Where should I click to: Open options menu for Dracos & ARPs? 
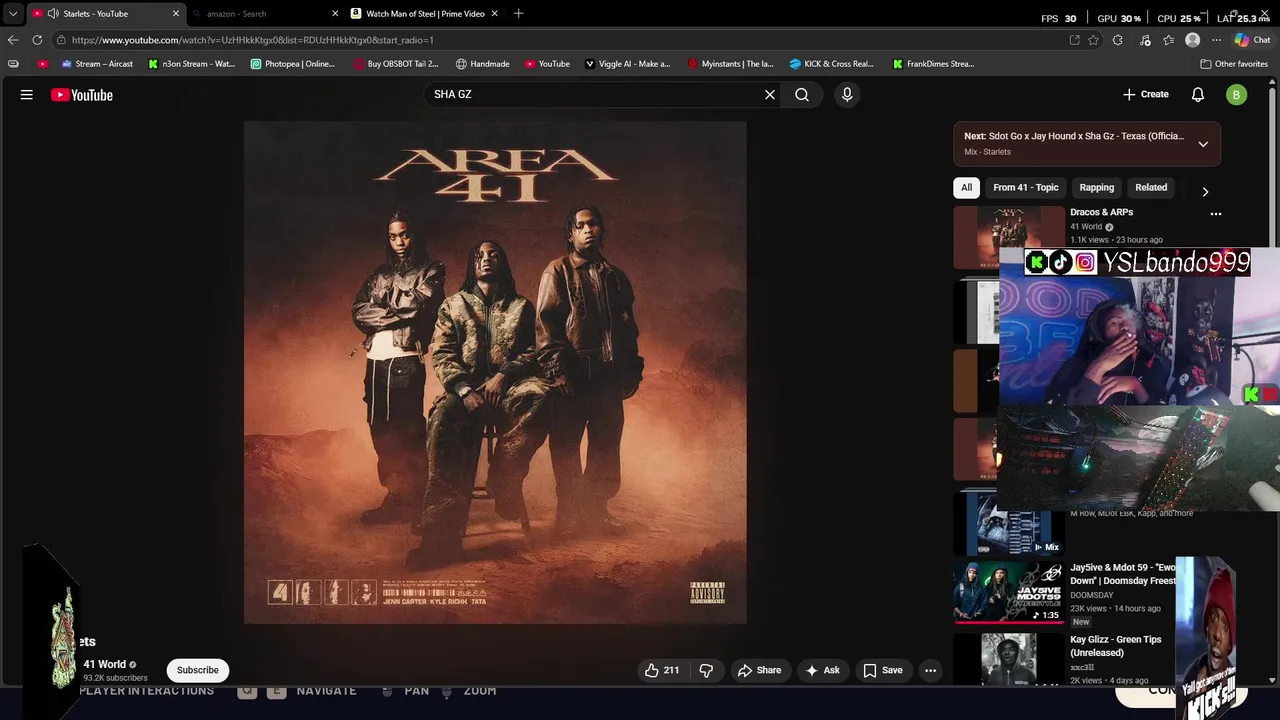tap(1216, 214)
